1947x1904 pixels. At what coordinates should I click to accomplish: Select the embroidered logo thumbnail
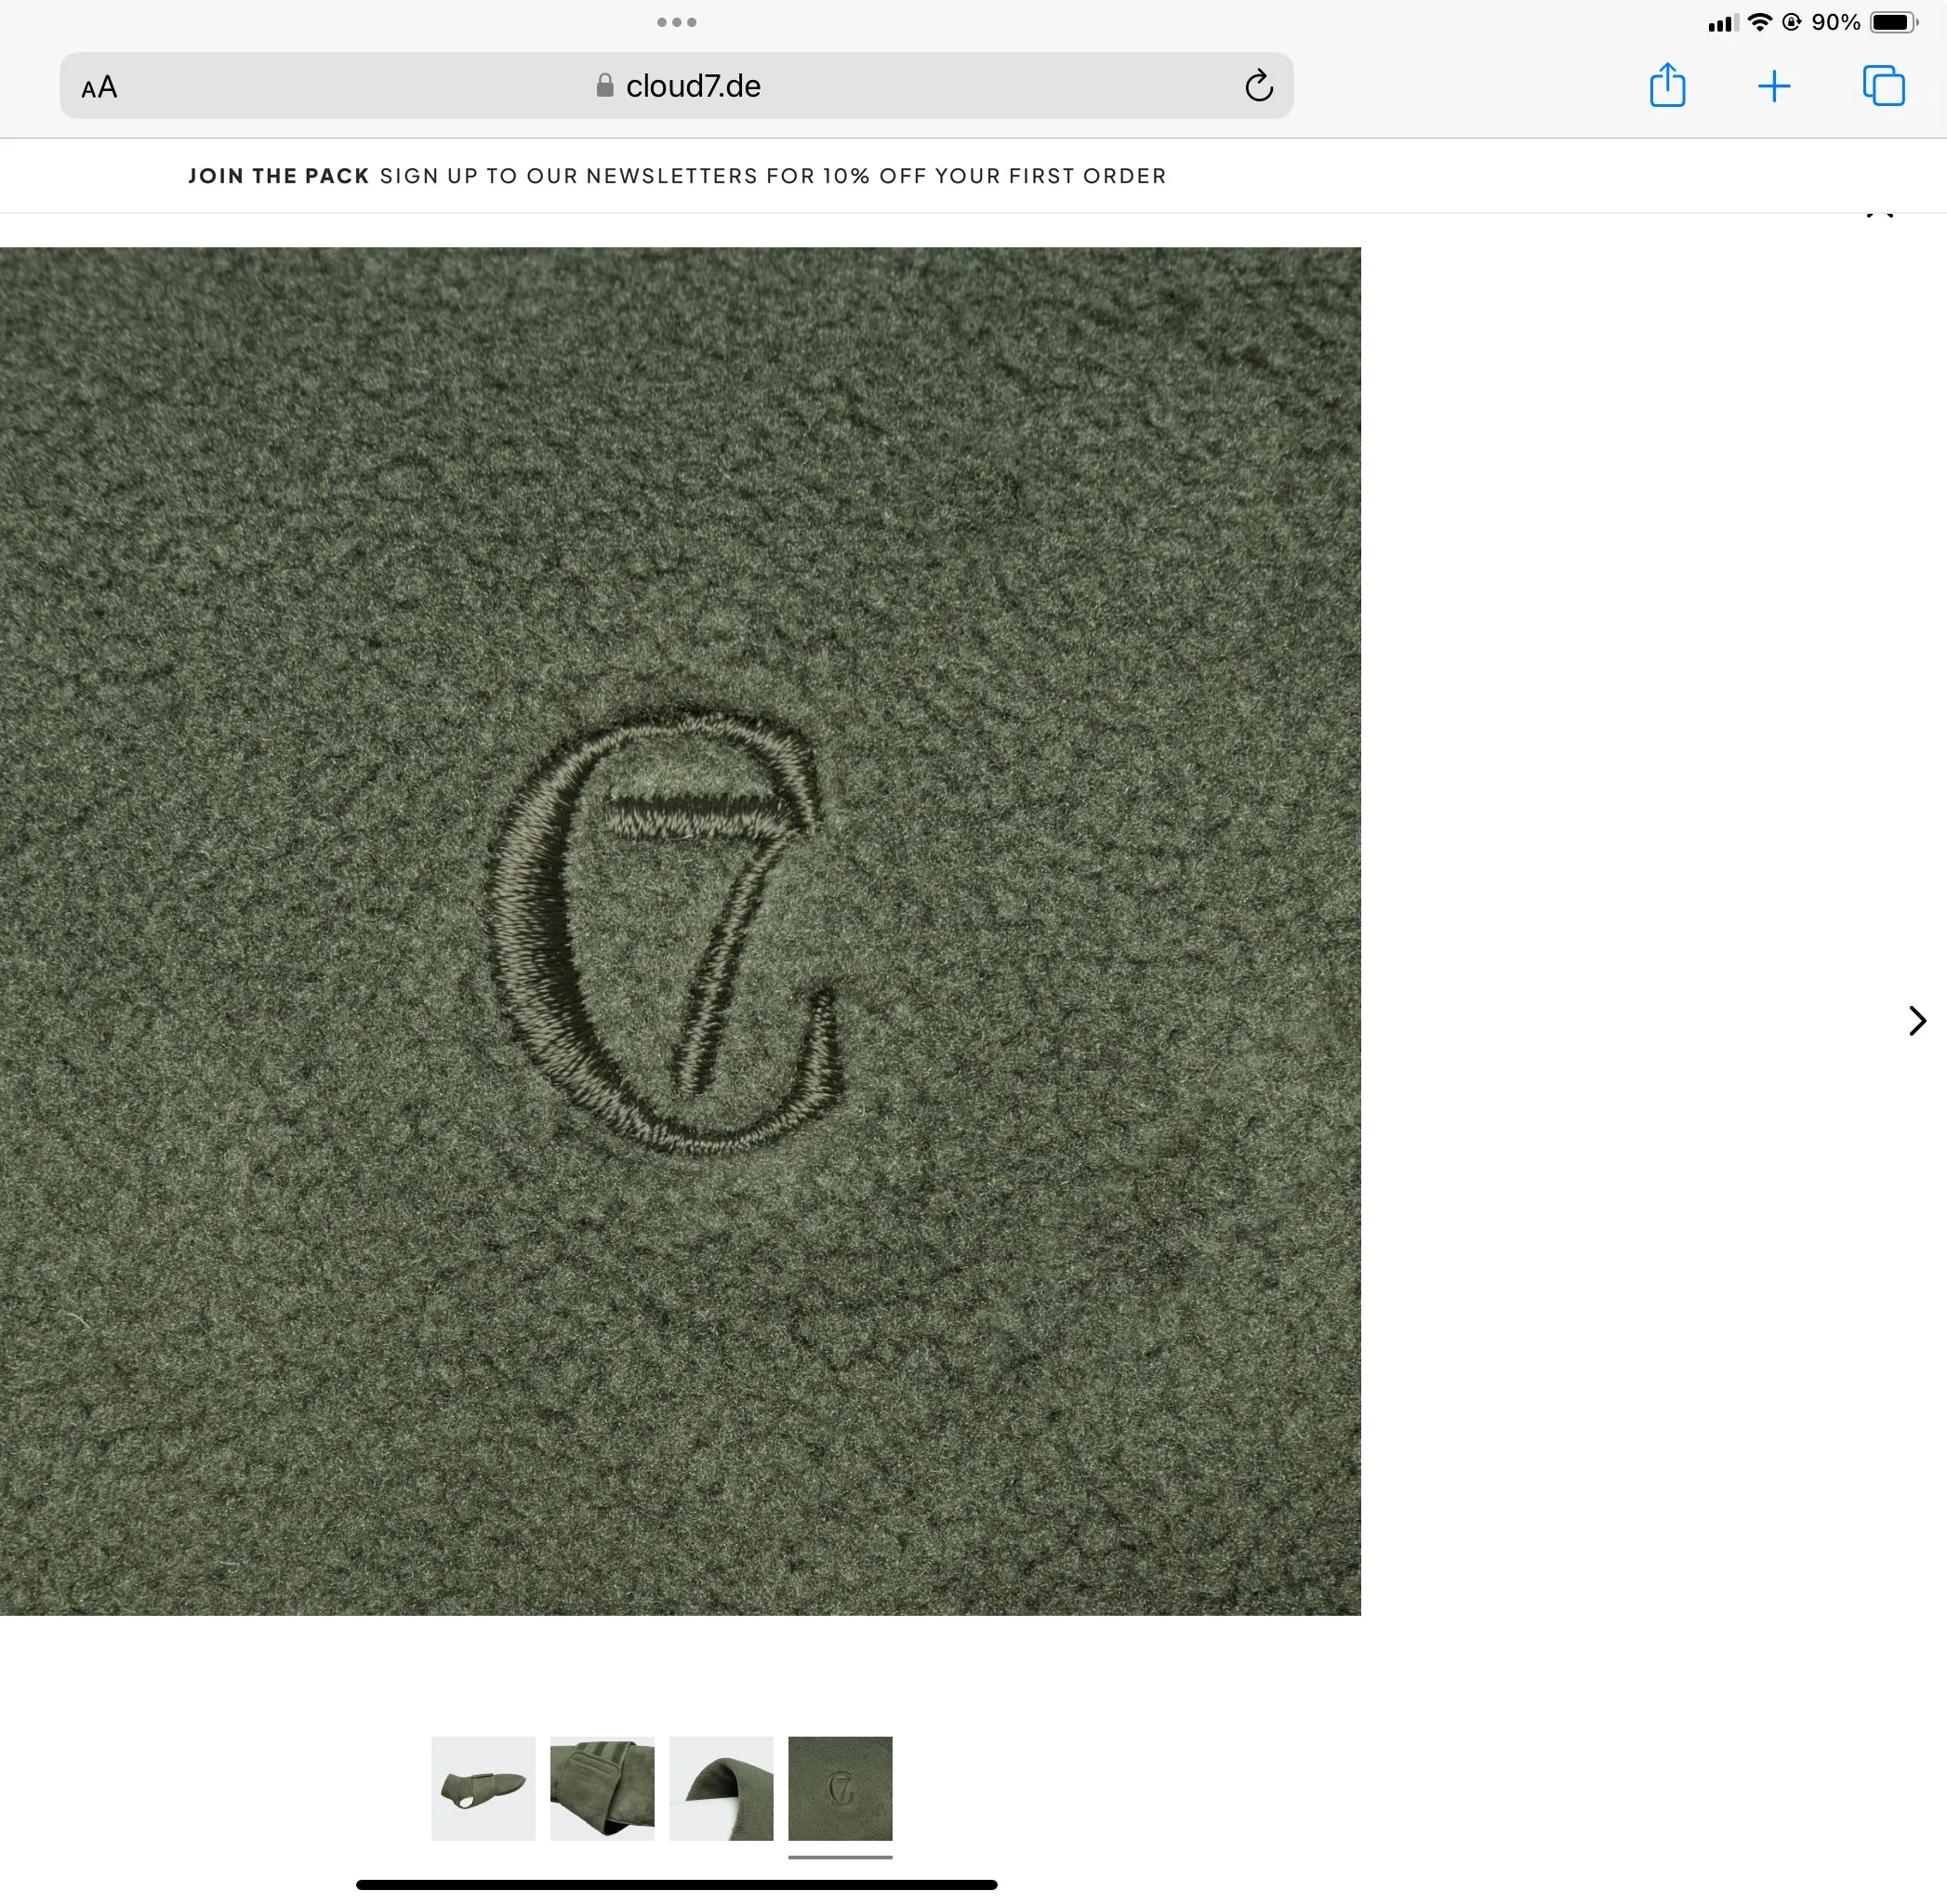pyautogui.click(x=840, y=1788)
